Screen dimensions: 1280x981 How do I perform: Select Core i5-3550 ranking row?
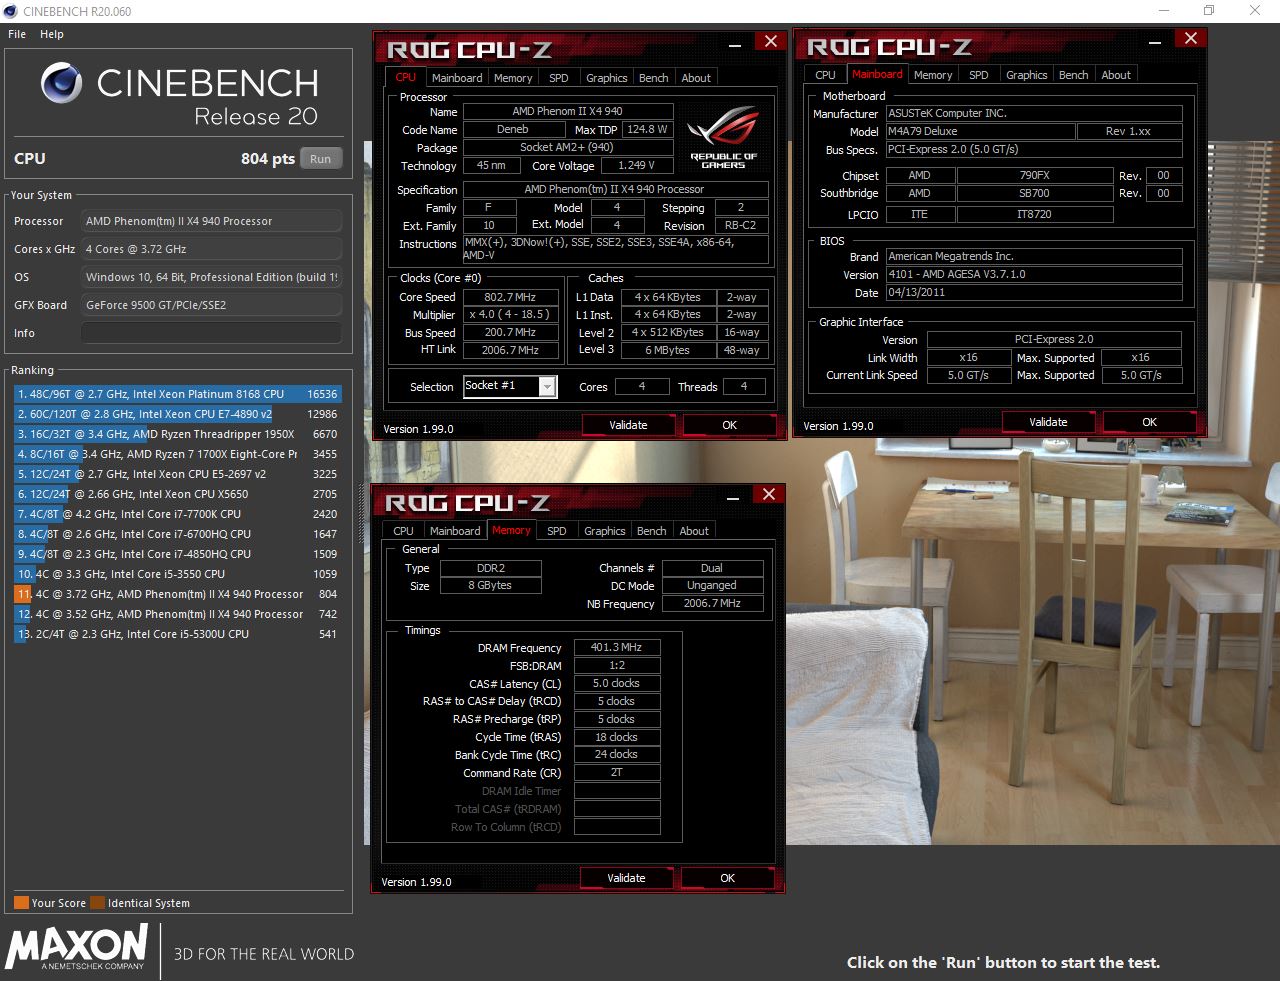click(x=177, y=574)
